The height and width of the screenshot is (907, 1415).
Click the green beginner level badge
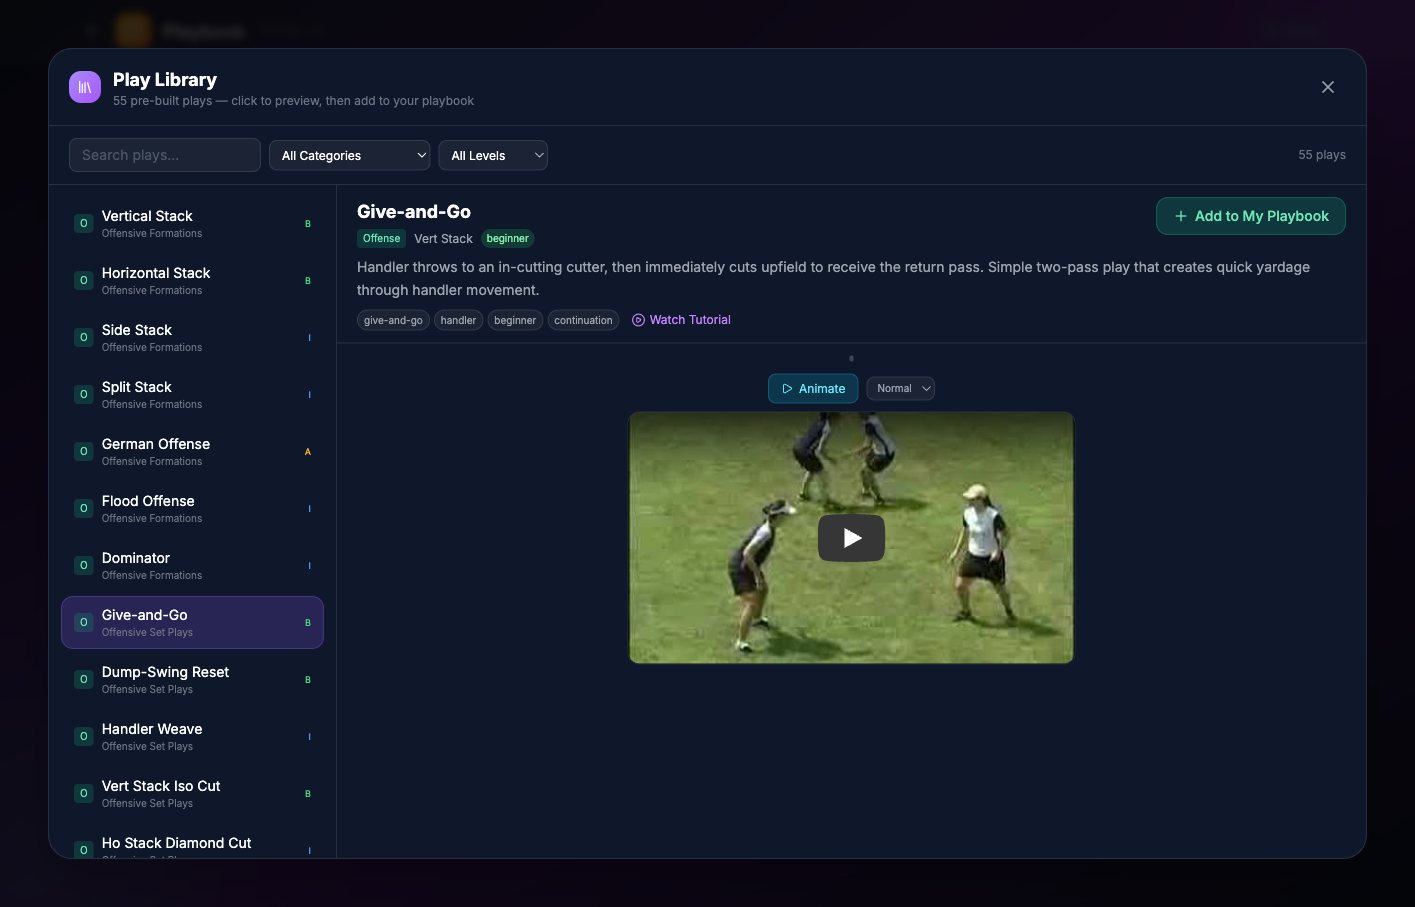coord(508,238)
